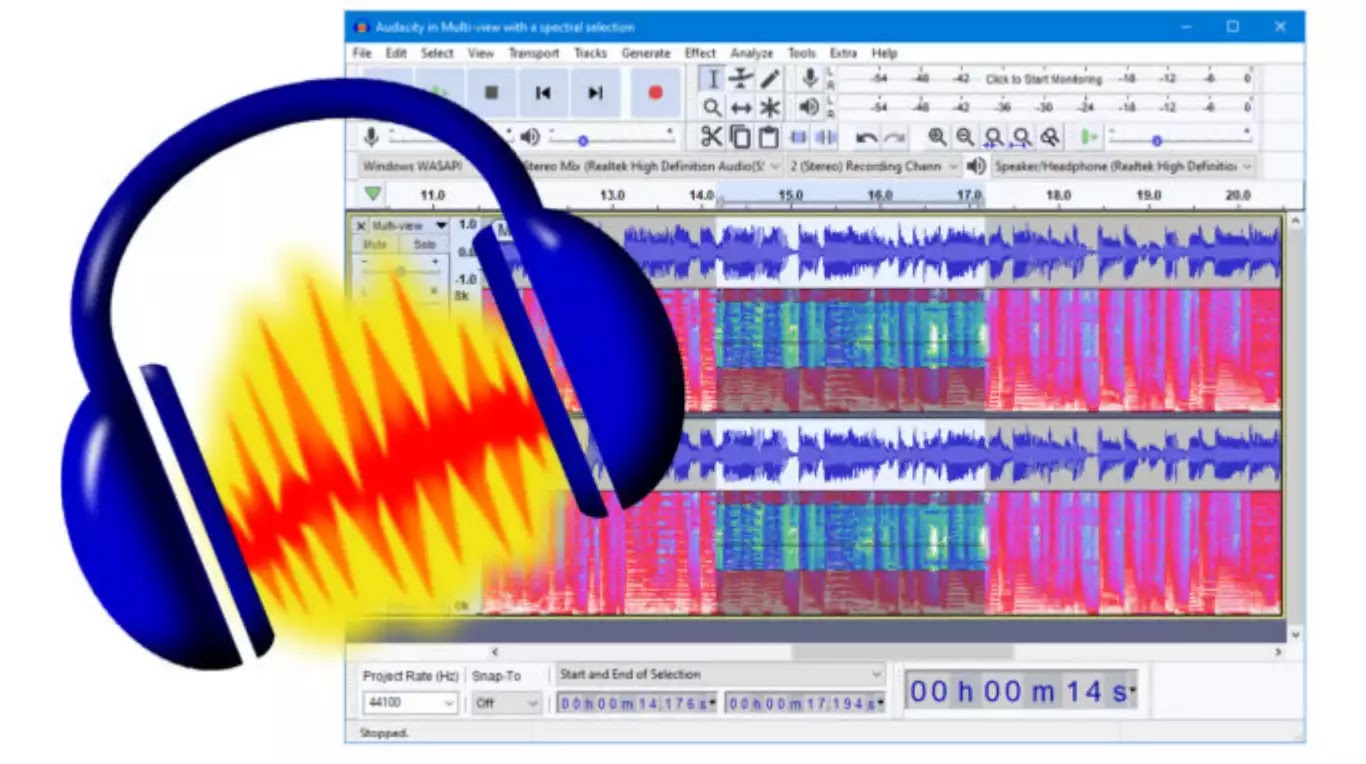Select the Envelope tool
Screen dimensions: 1366x764
(741, 79)
